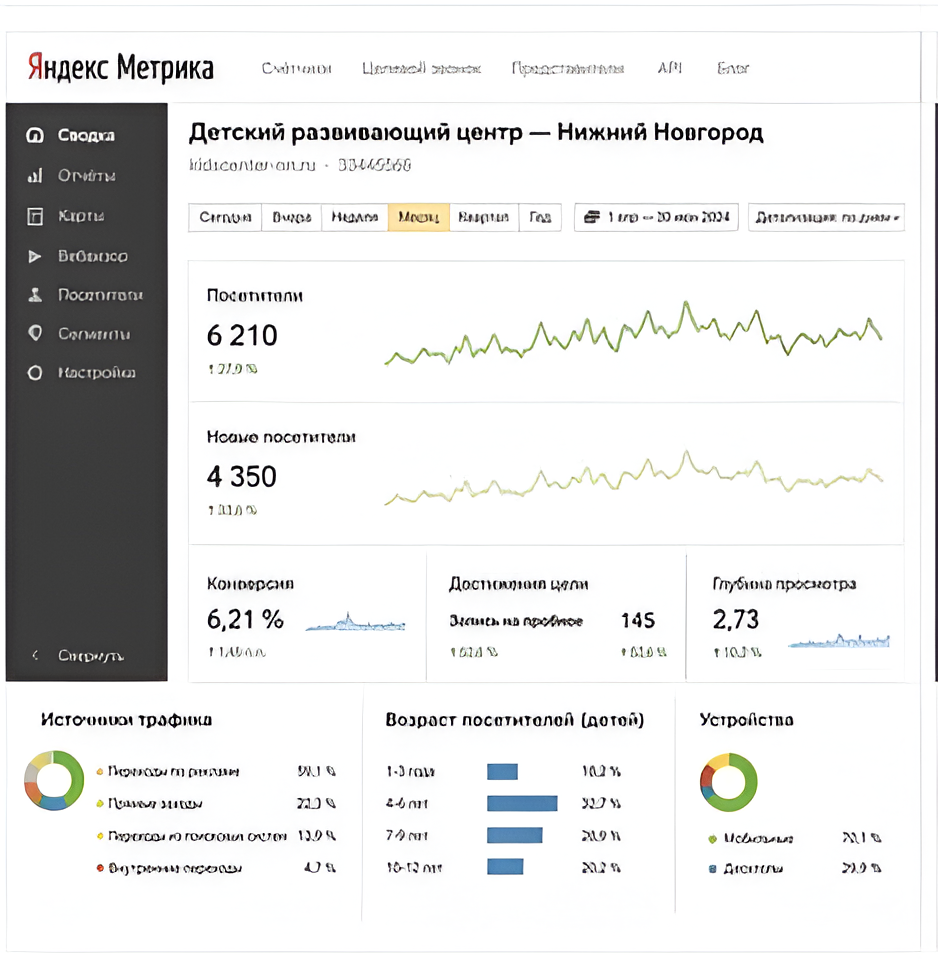This screenshot has width=938, height=976.
Task: Select the Карты sidebar icon
Action: 35,216
